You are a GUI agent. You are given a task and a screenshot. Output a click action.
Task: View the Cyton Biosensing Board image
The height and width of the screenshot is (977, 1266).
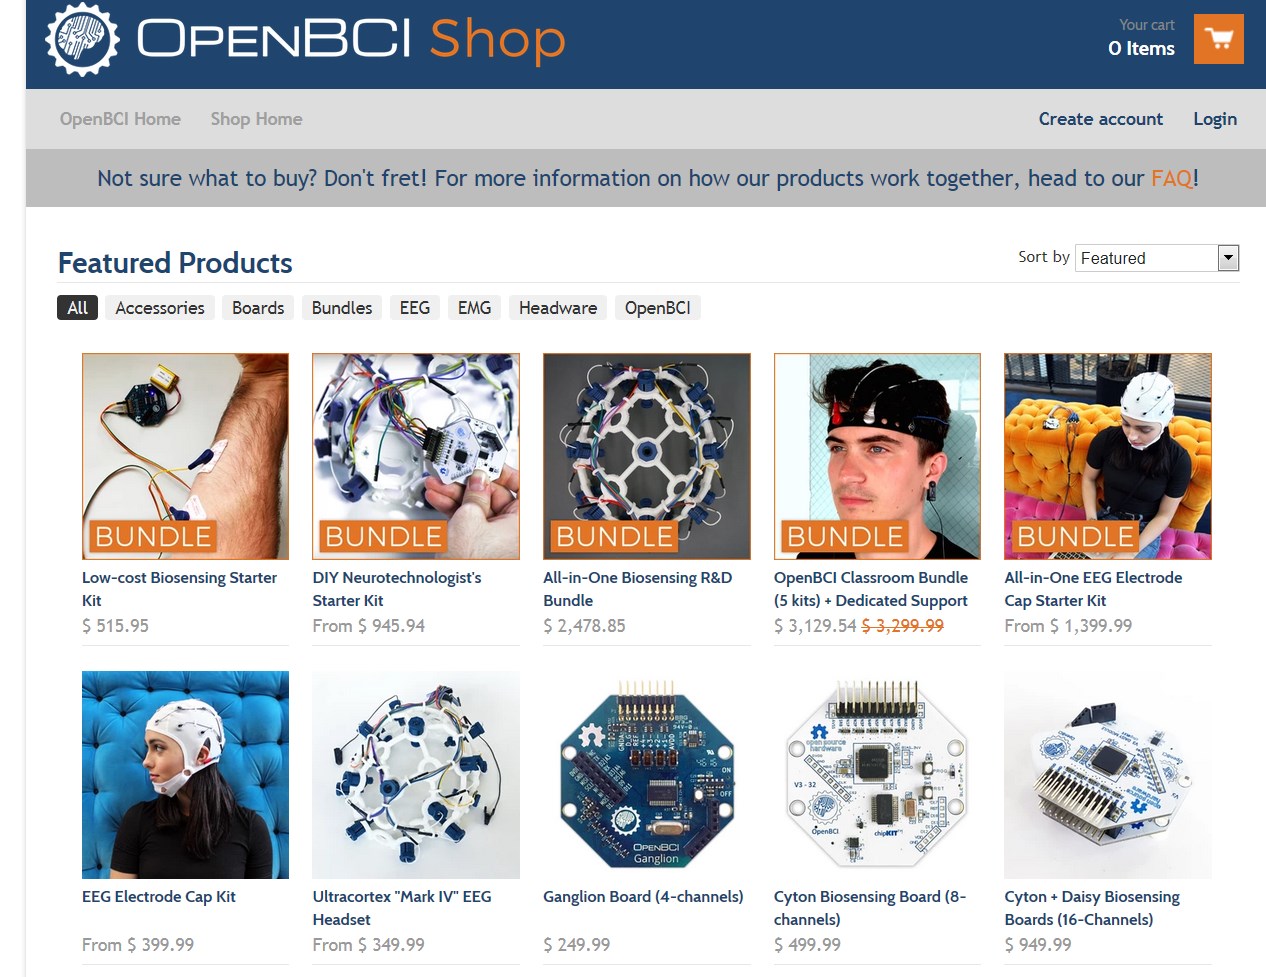(878, 775)
